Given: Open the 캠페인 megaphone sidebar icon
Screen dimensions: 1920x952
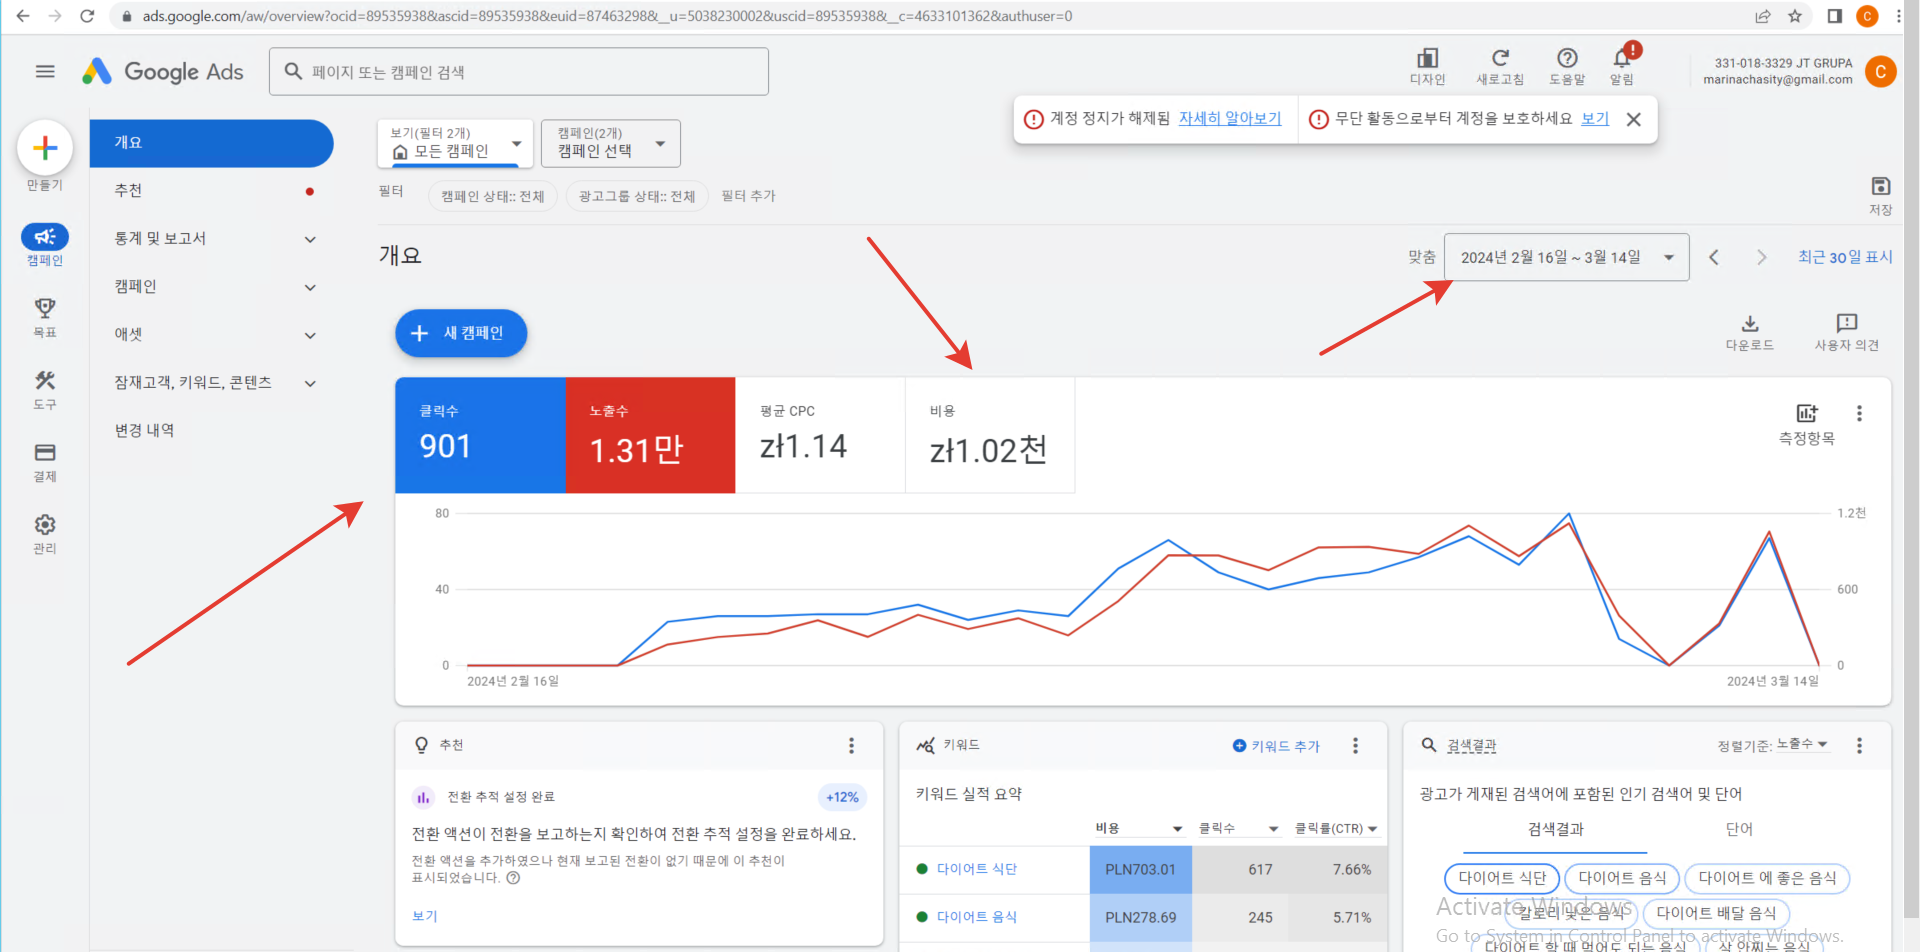Looking at the screenshot, I should [x=45, y=237].
